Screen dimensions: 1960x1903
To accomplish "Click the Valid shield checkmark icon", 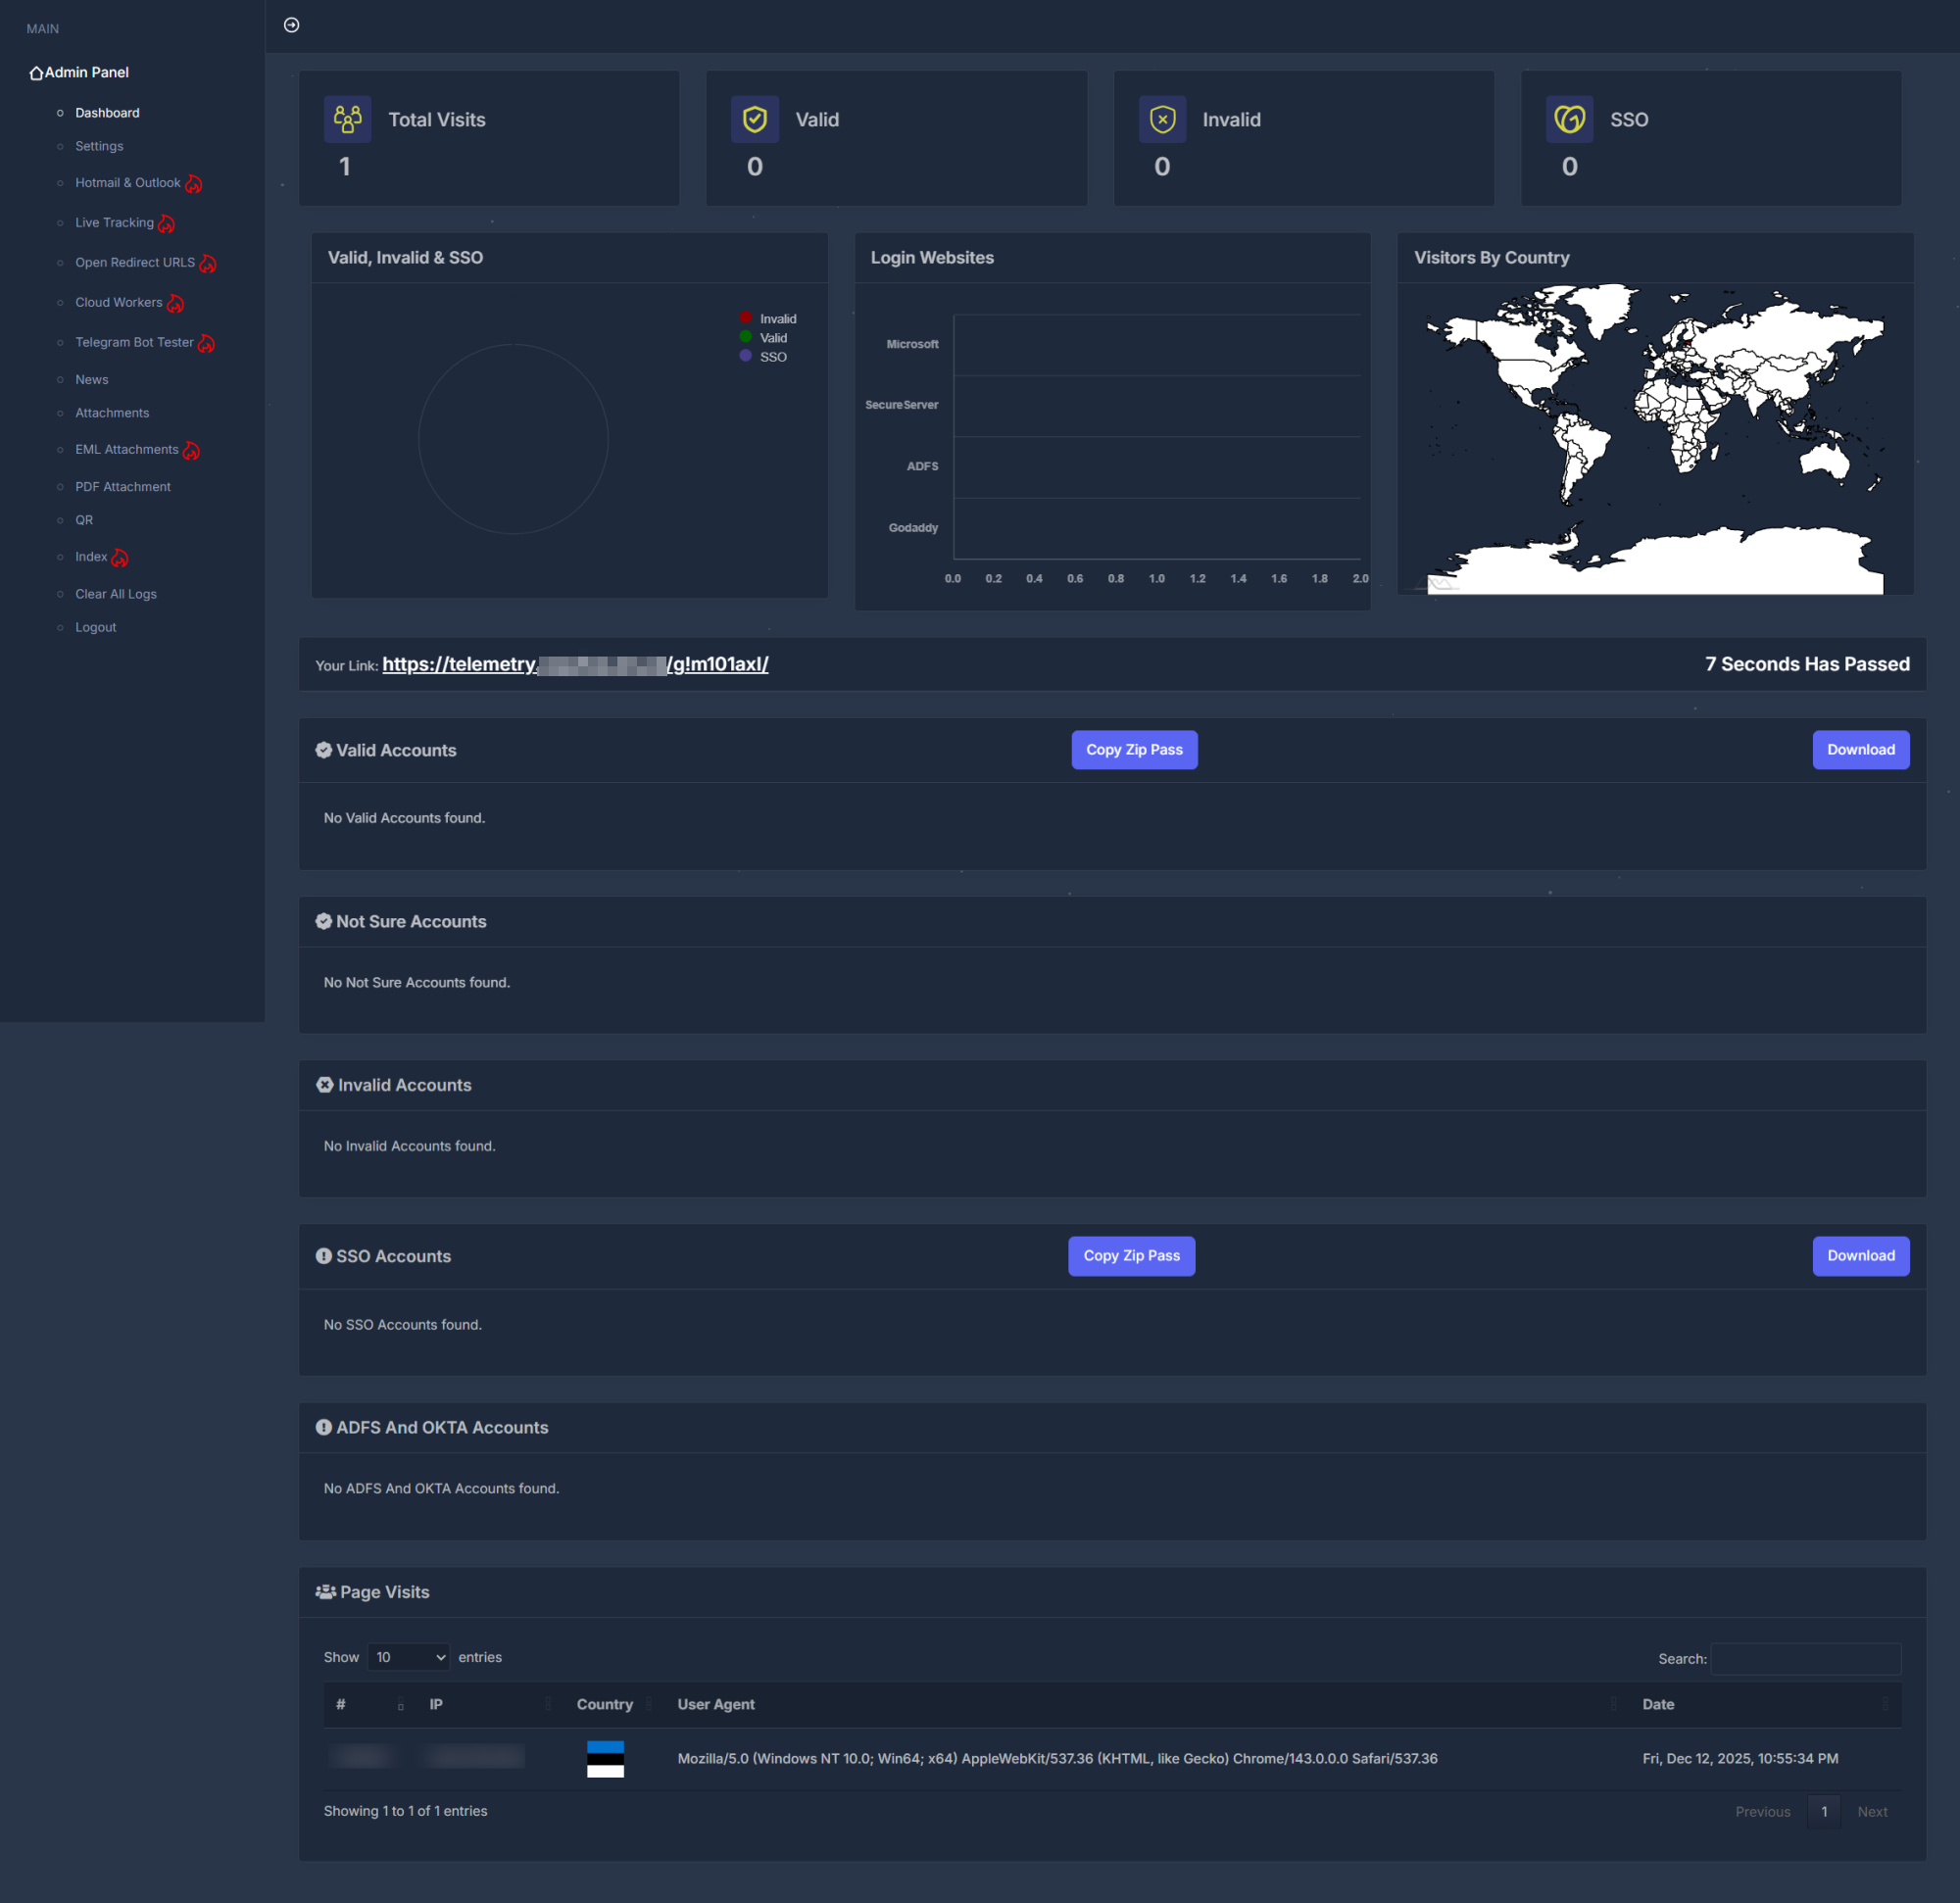I will pyautogui.click(x=754, y=119).
